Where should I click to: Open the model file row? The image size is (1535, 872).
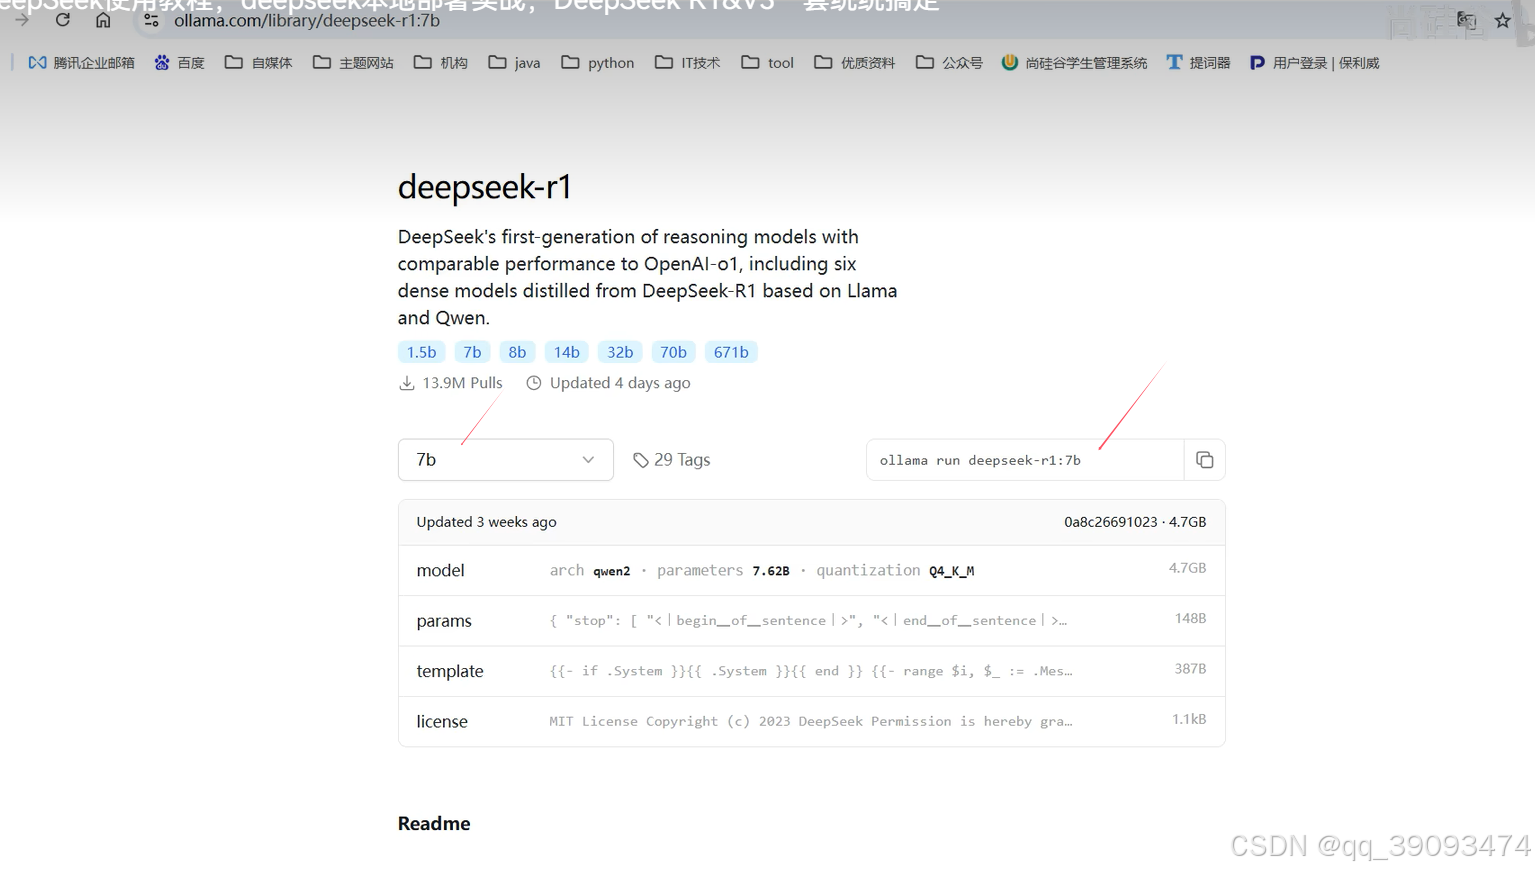[812, 570]
